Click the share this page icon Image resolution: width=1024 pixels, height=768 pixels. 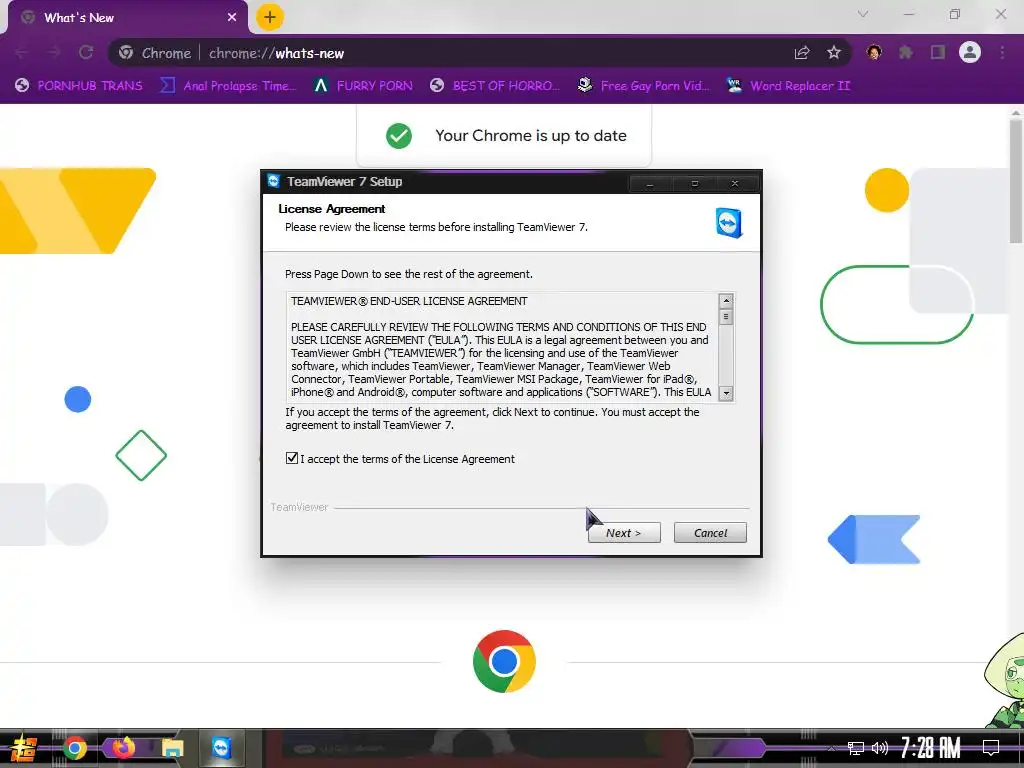pyautogui.click(x=802, y=53)
